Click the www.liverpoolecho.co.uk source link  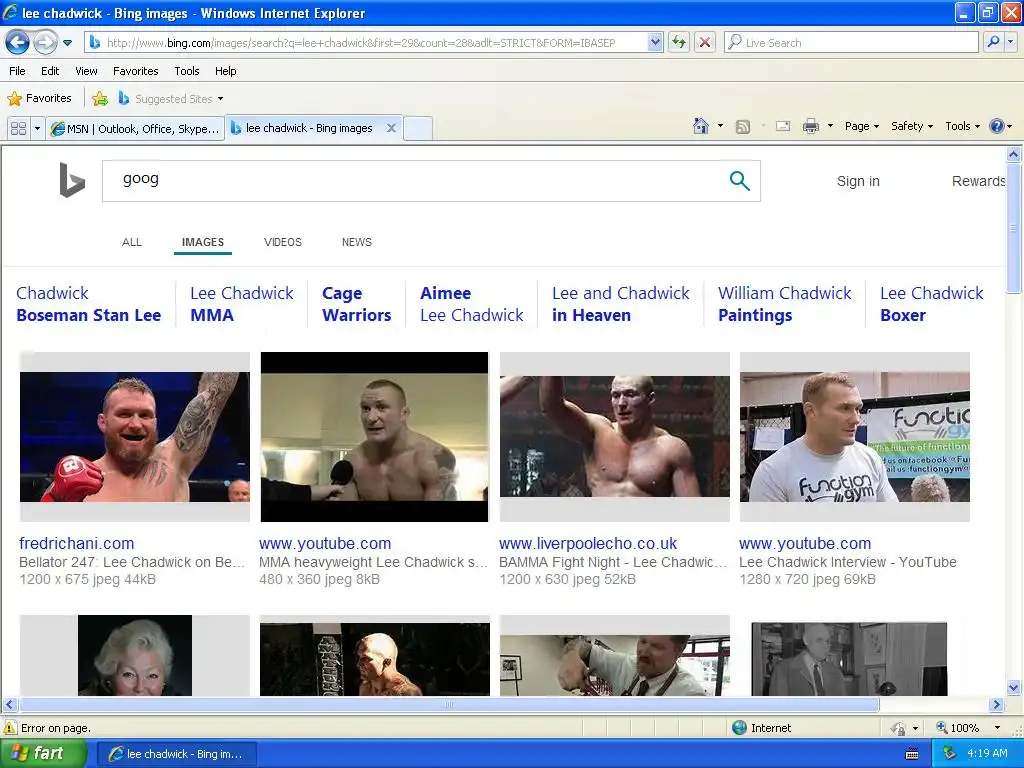[x=588, y=543]
